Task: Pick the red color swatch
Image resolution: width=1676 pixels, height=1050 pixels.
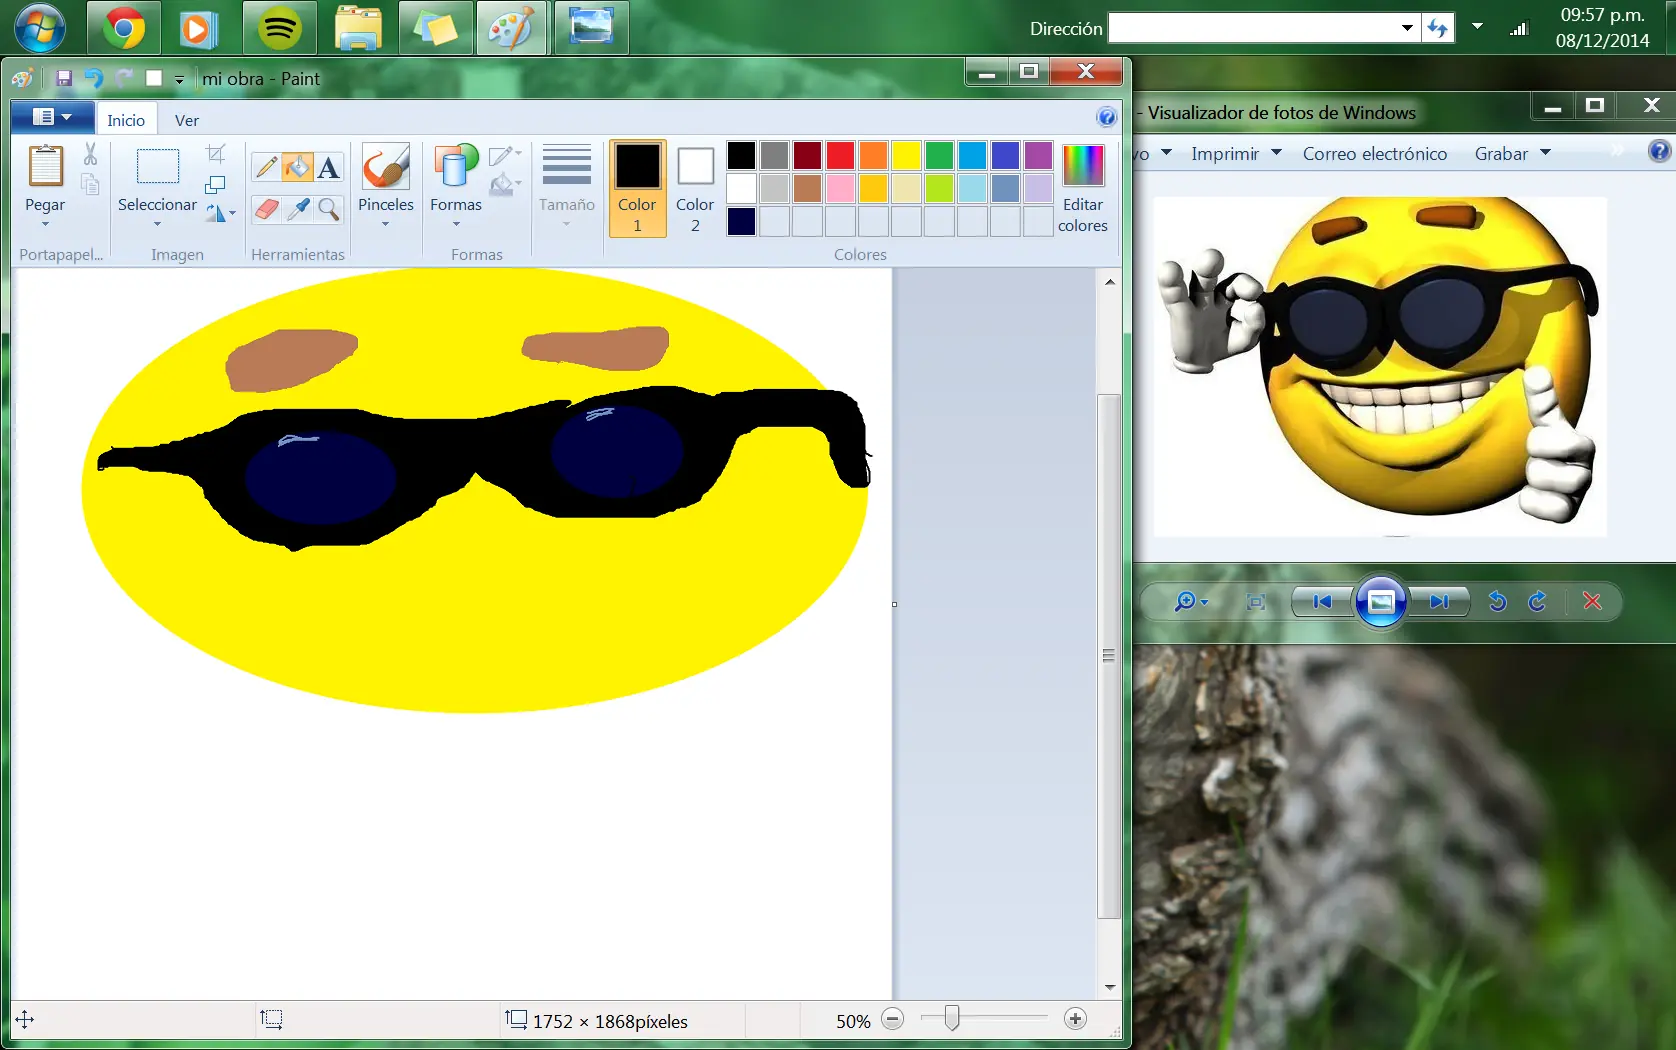Action: point(840,155)
